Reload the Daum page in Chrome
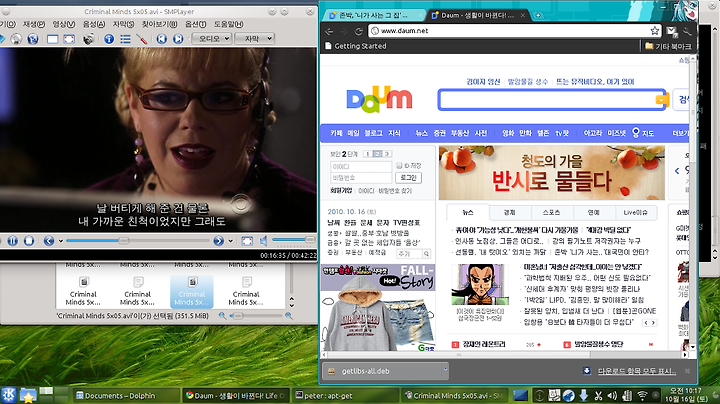720x404 pixels. 359,31
